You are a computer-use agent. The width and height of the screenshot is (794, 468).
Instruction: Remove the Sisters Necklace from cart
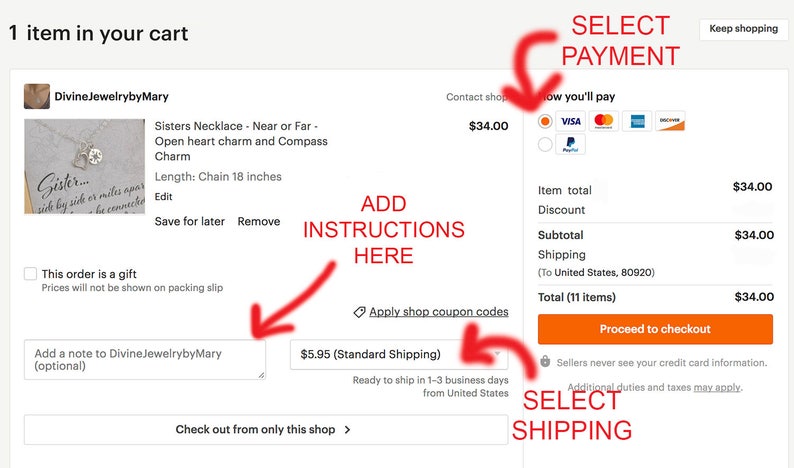coord(259,221)
